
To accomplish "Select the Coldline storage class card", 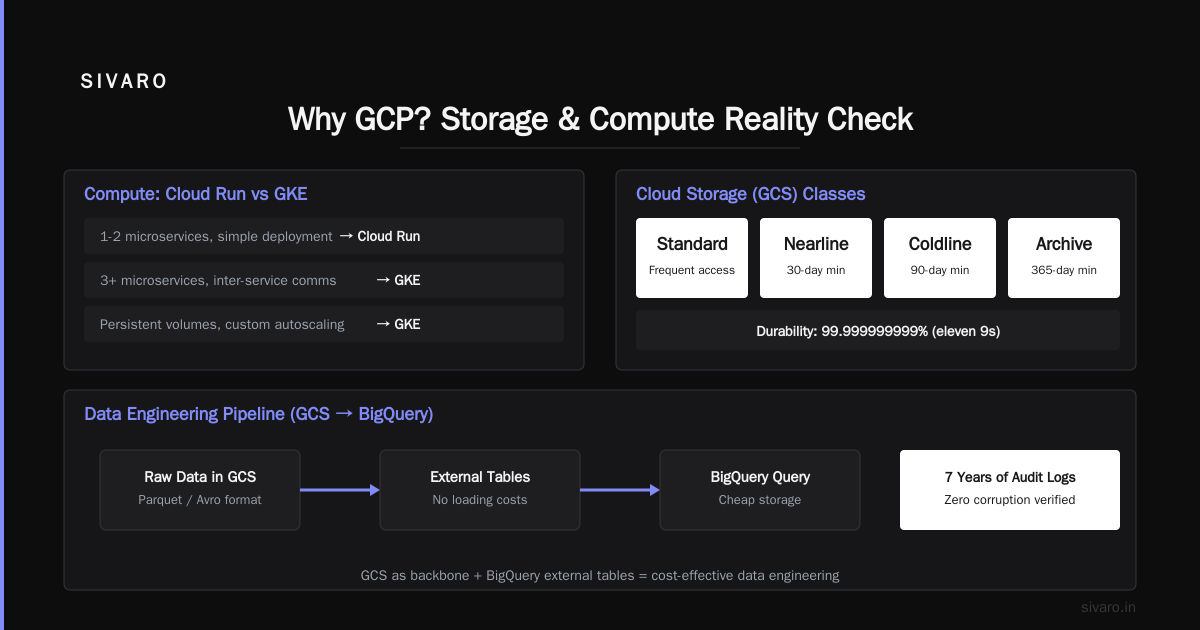I will pyautogui.click(x=940, y=258).
